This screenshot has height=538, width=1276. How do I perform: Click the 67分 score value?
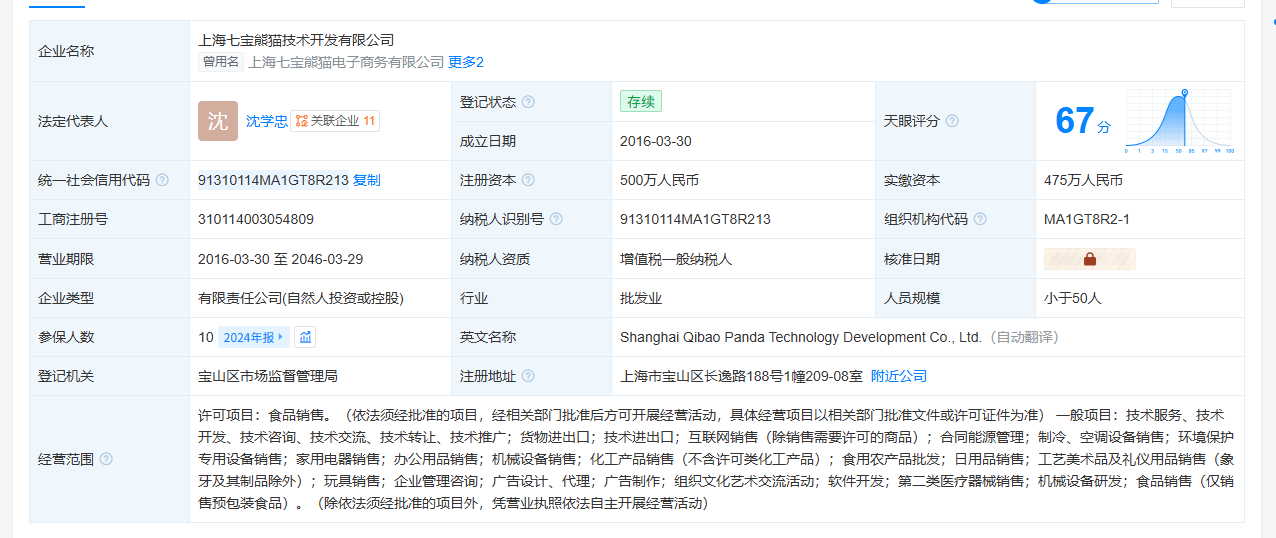coord(1083,121)
